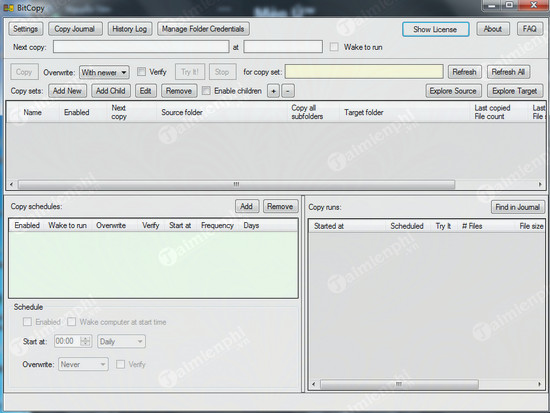Open the Settings button
550x413 pixels.
(x=25, y=29)
